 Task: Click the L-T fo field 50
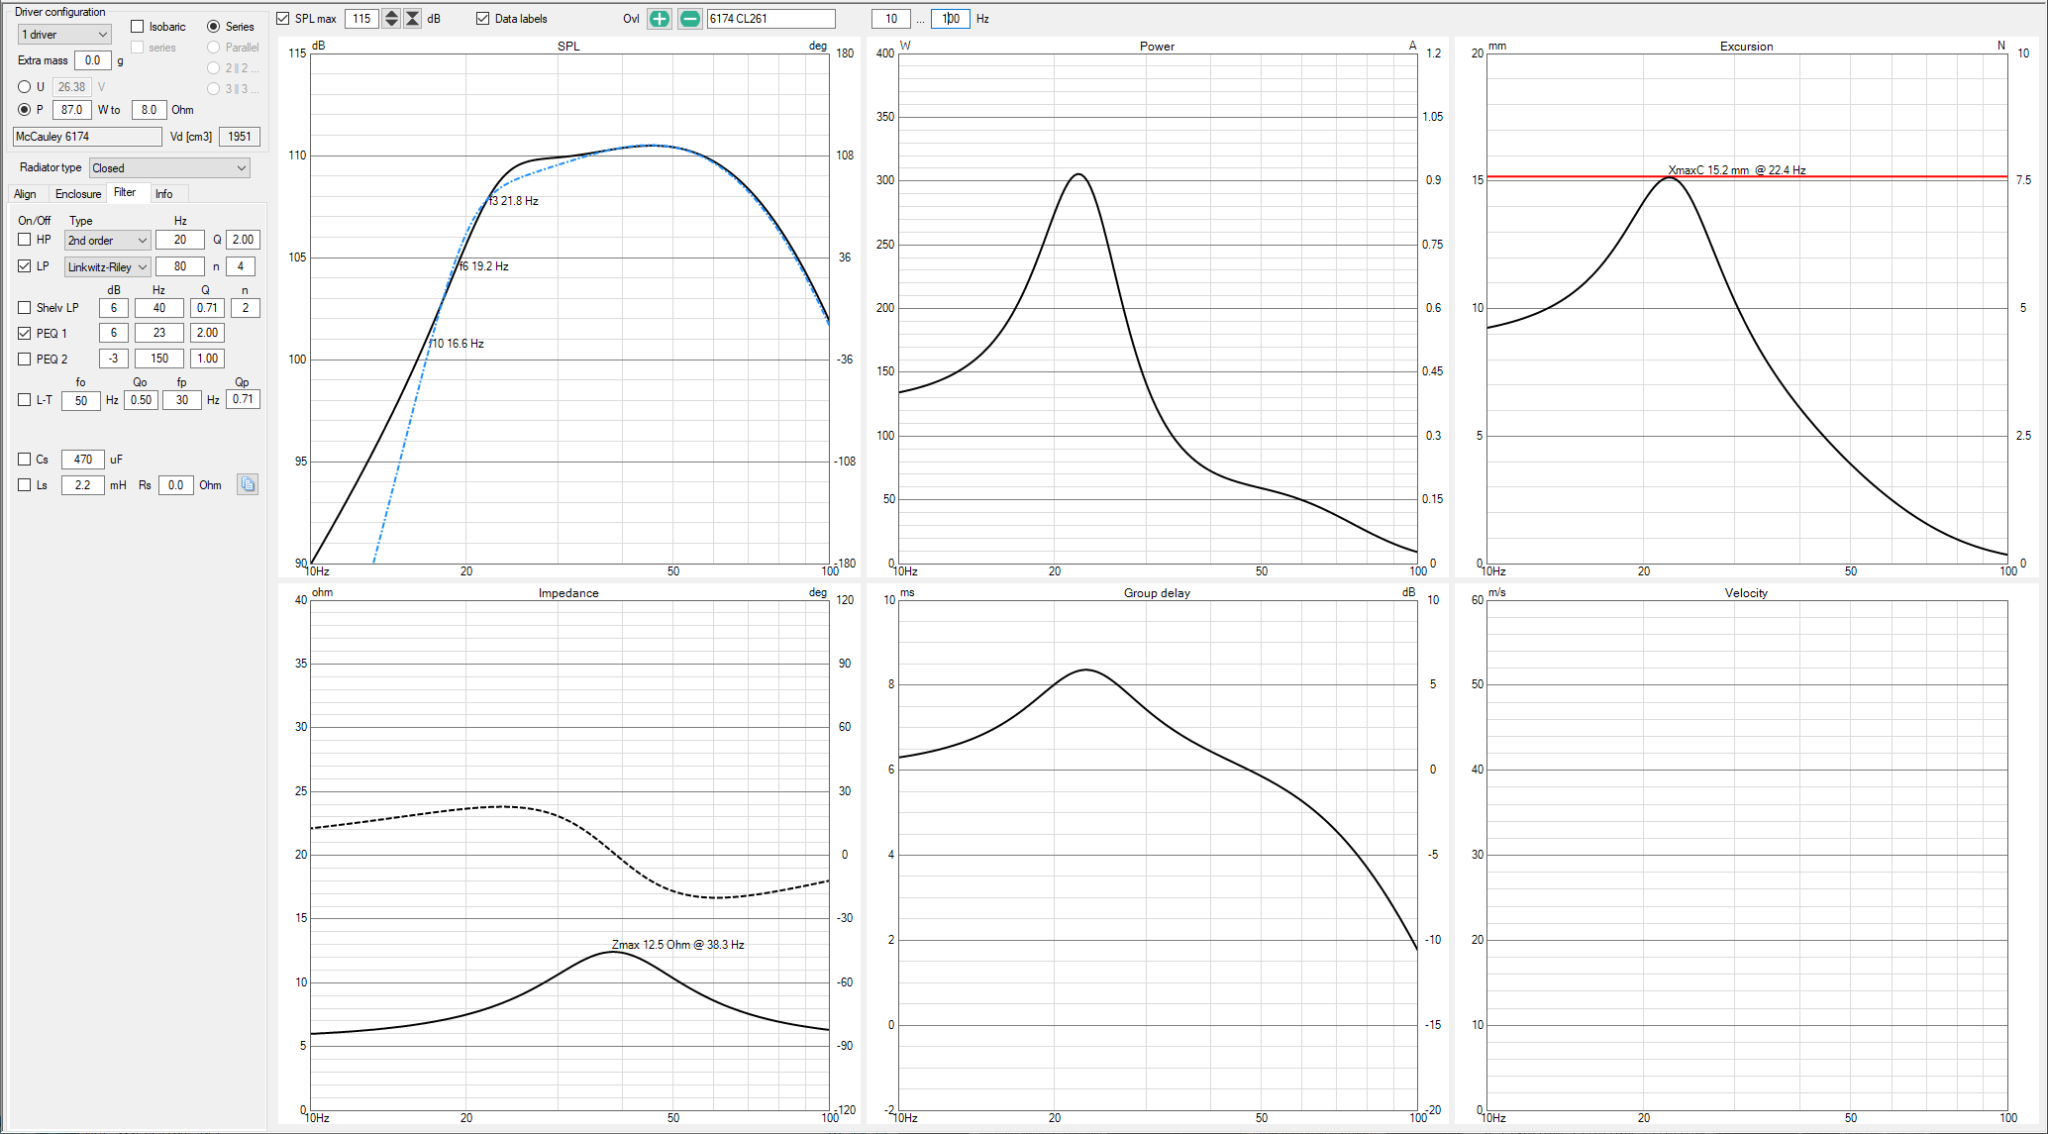[81, 401]
